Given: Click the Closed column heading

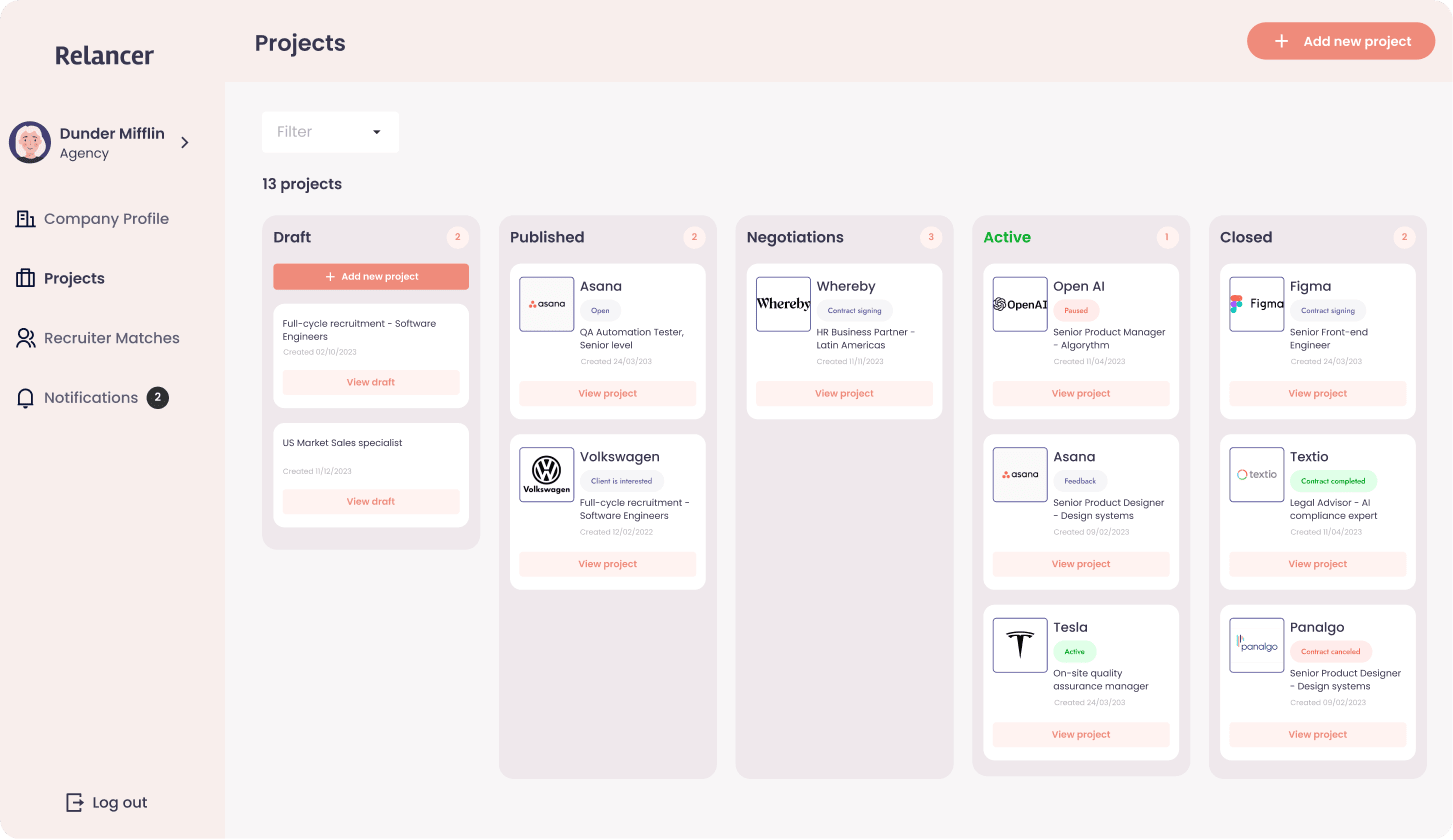Looking at the screenshot, I should pyautogui.click(x=1246, y=237).
